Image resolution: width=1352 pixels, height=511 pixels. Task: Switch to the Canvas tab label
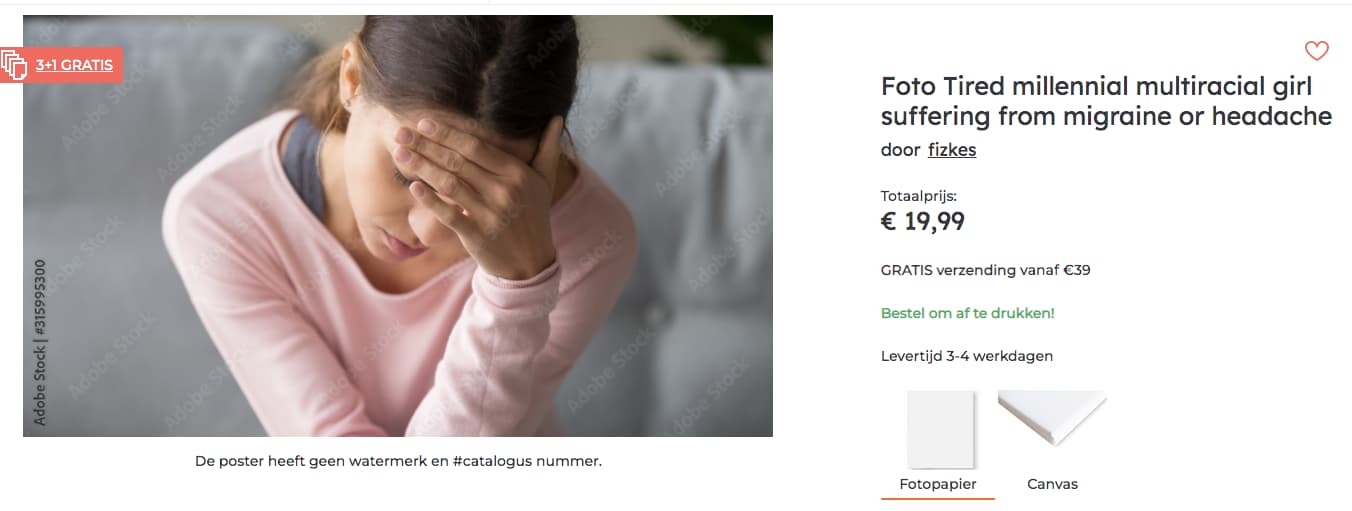point(1053,484)
